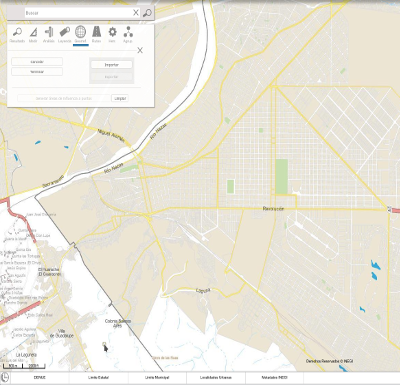The image size is (400, 385).
Task: Open the Agrup. nodes icon
Action: (128, 34)
